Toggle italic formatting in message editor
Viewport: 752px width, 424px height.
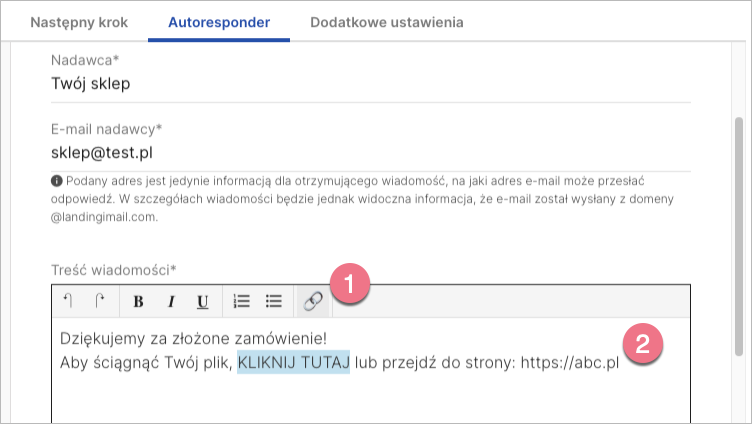click(x=171, y=301)
